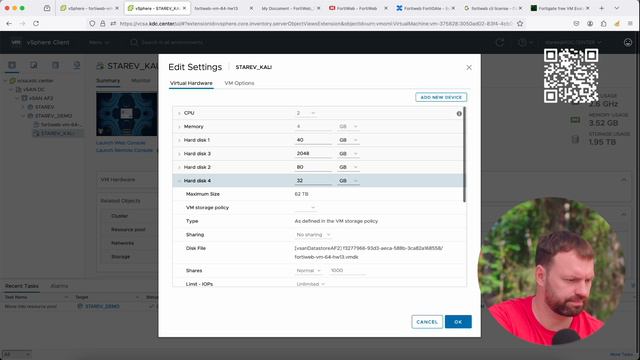Expand the Hard disk 2 row
Image resolution: width=640 pixels, height=360 pixels.
[x=179, y=167]
